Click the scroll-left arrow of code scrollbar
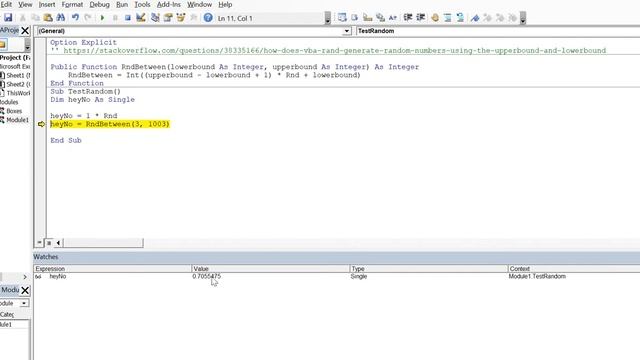 click(x=58, y=243)
